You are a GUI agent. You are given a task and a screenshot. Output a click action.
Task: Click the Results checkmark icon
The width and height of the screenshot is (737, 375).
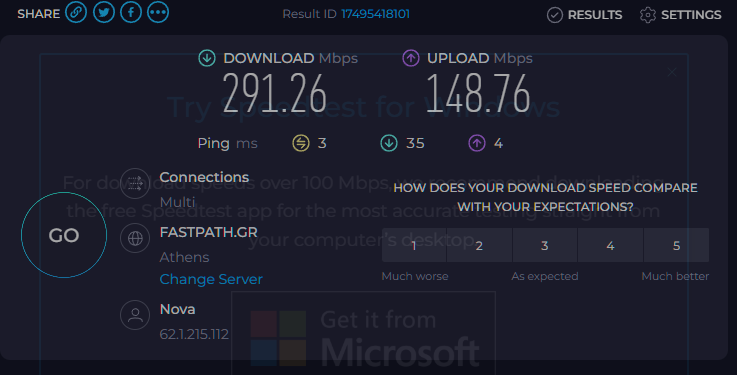tap(555, 15)
